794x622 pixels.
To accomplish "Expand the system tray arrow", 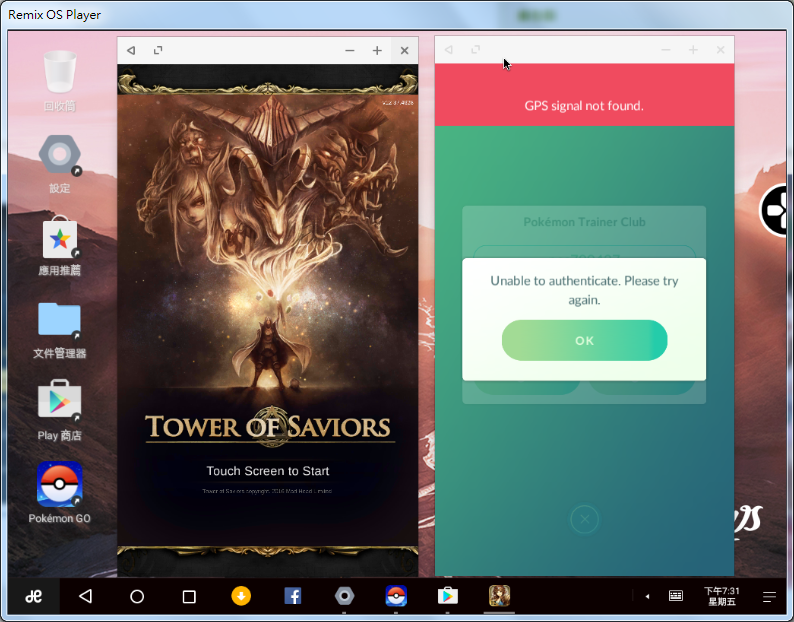I will pos(647,596).
